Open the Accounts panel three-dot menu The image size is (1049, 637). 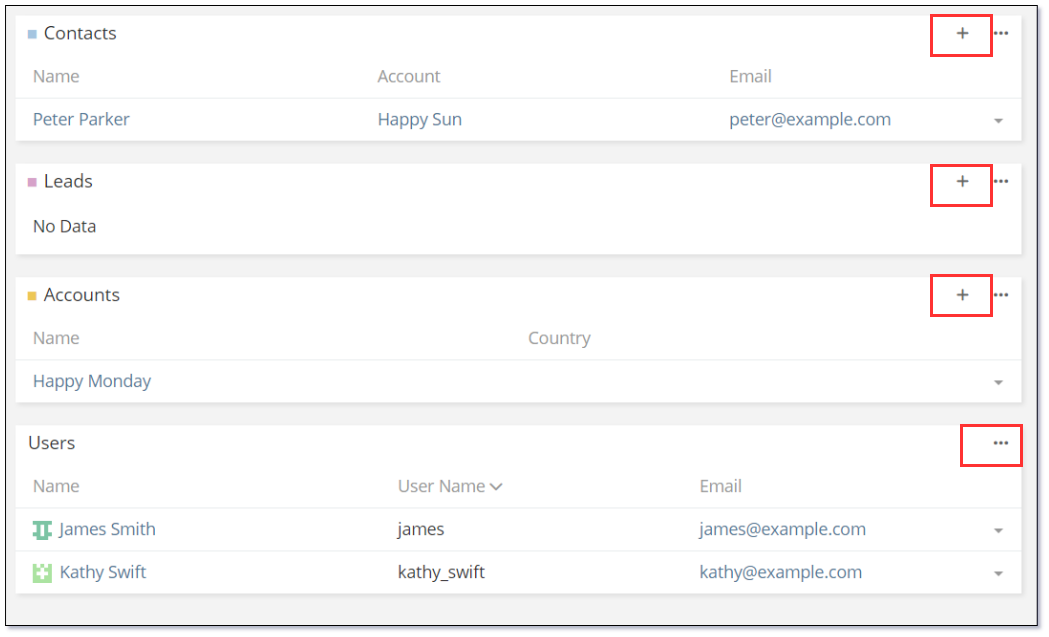(x=1001, y=295)
